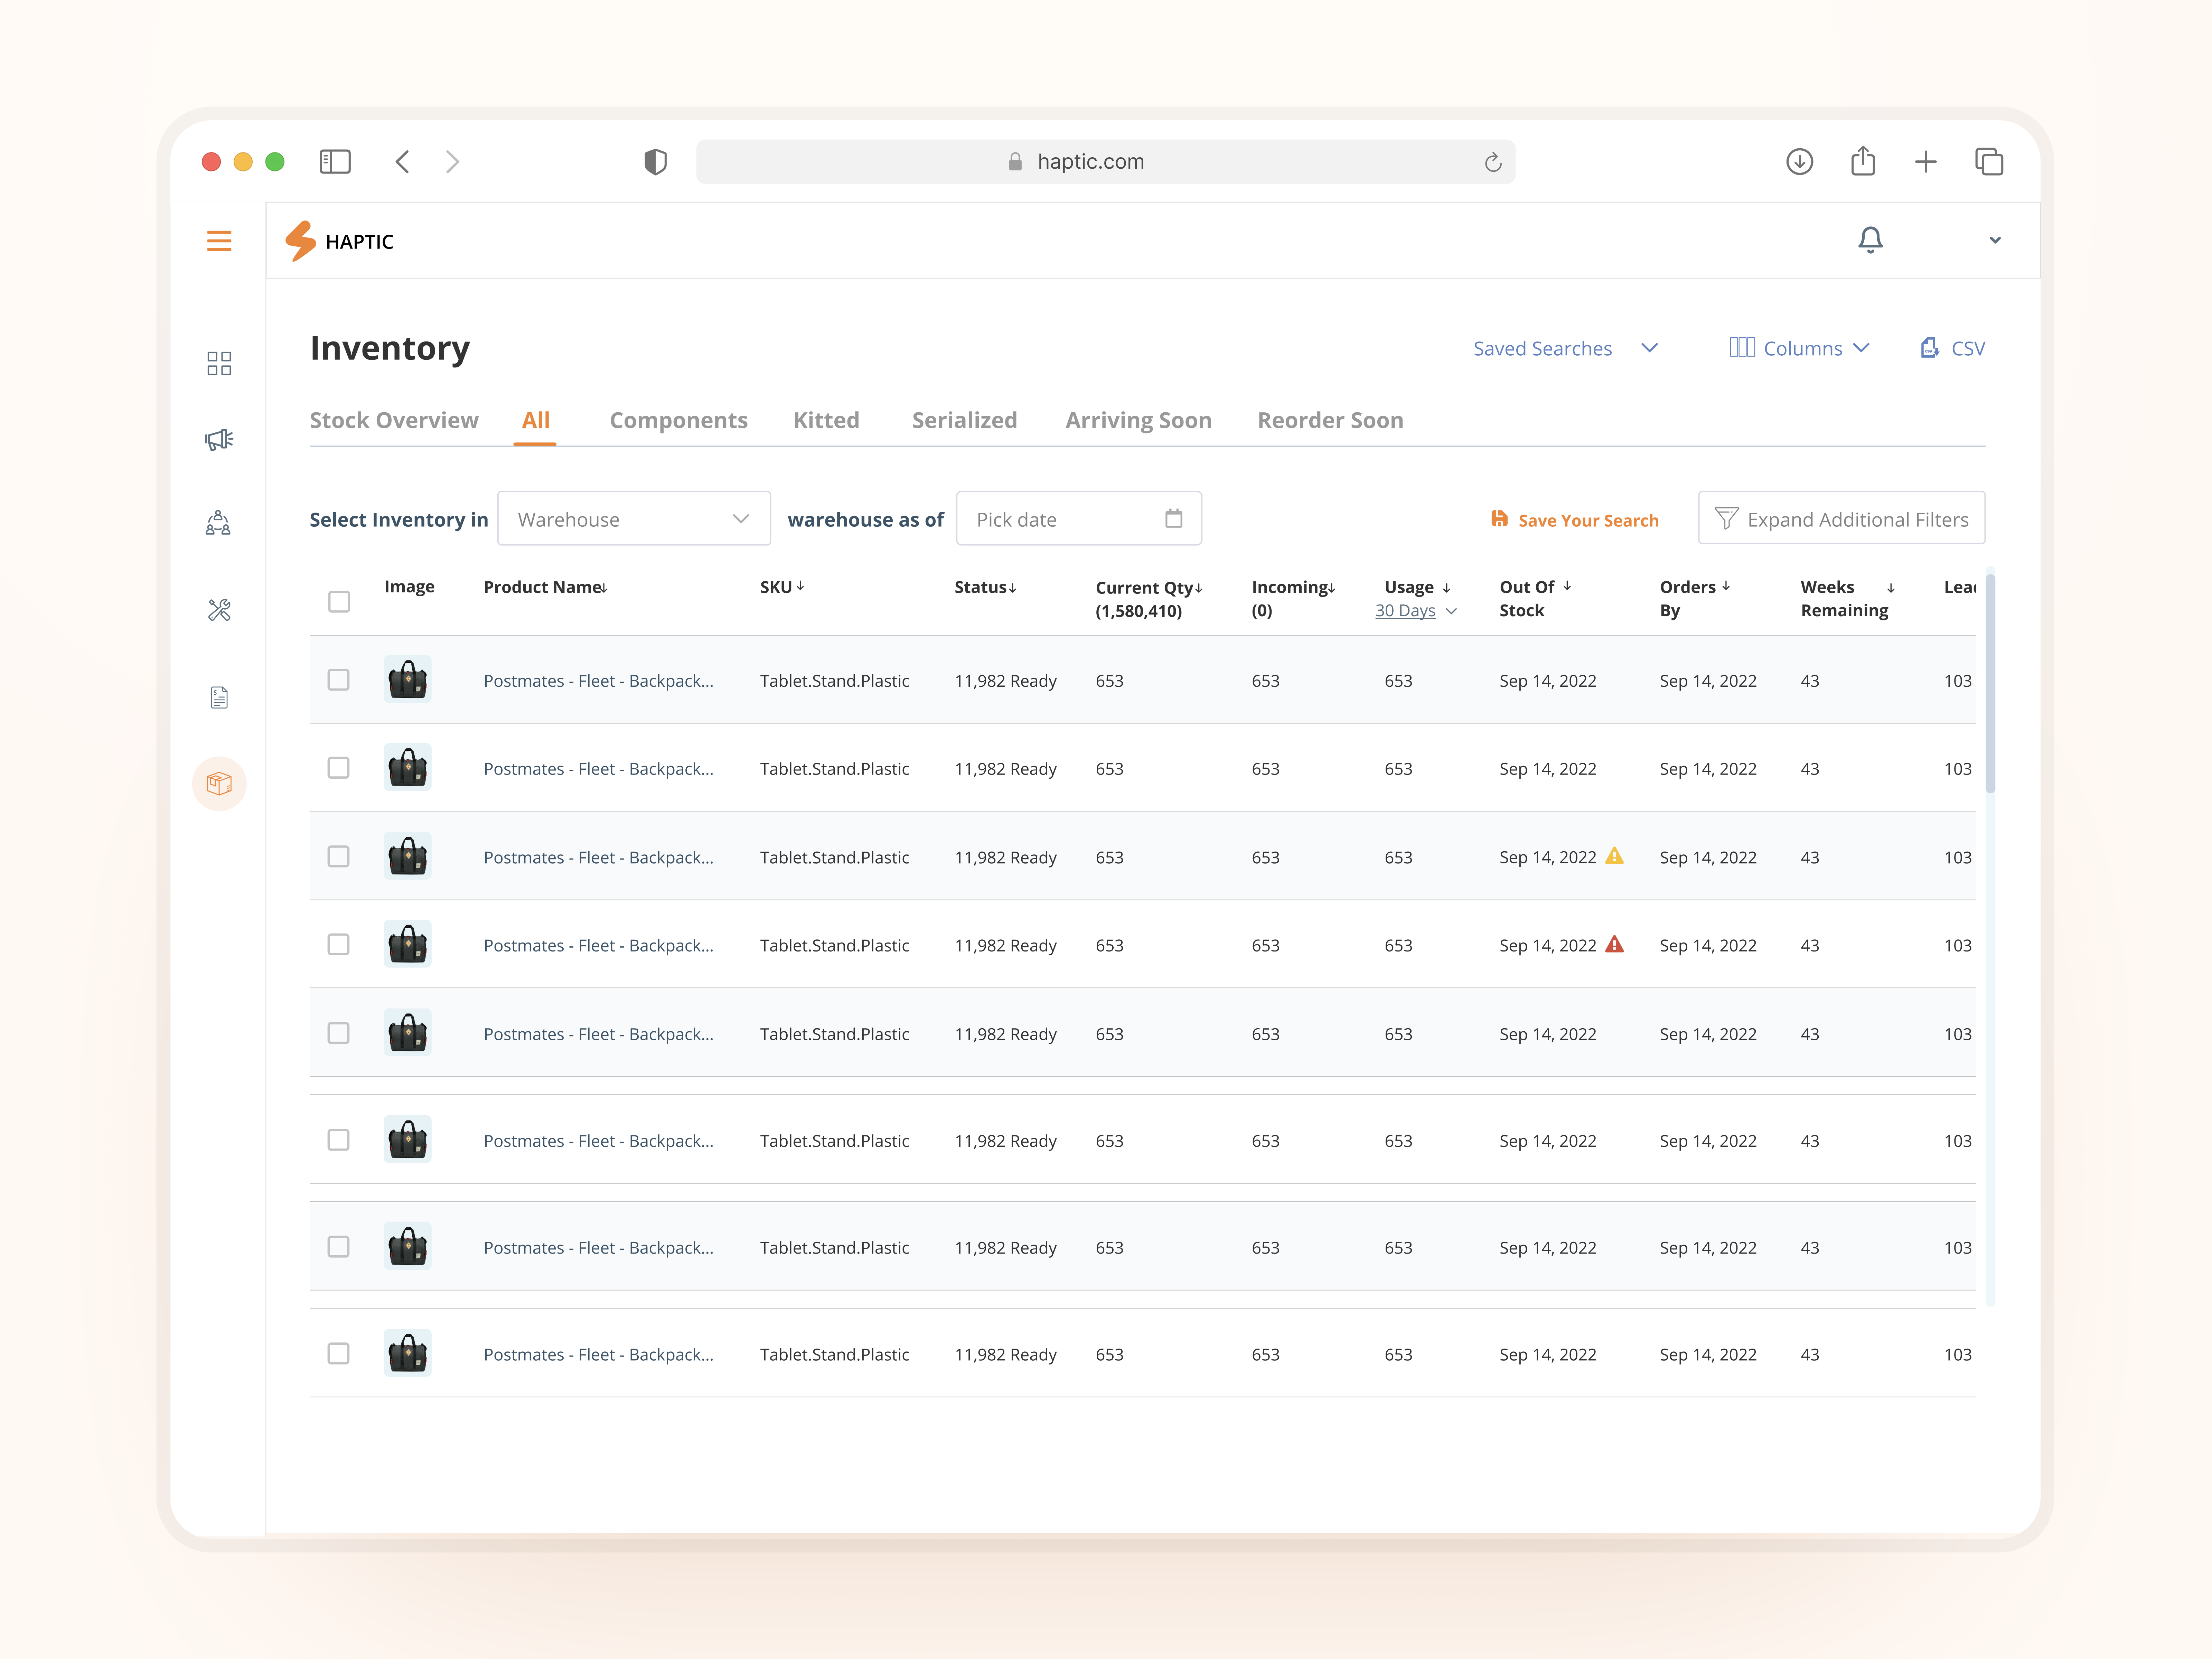Switch to Stock Overview tab
The height and width of the screenshot is (1659, 2212).
coord(394,420)
